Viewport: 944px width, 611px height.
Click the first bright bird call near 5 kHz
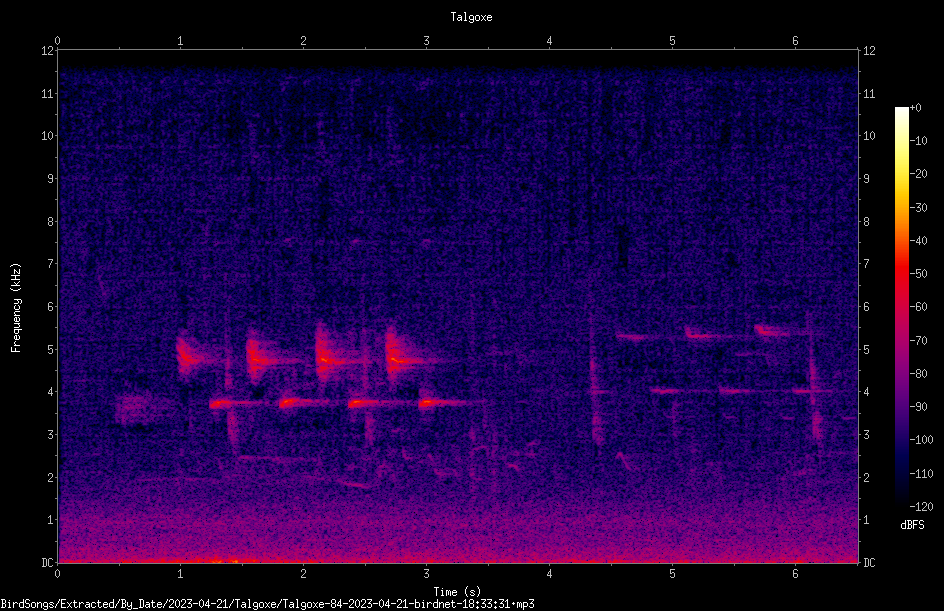pos(190,355)
